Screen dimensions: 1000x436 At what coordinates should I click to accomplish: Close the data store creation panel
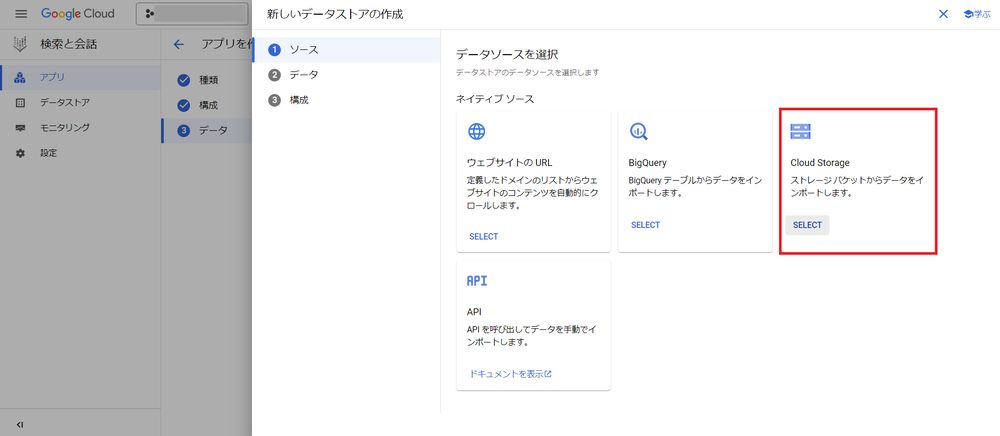click(943, 14)
